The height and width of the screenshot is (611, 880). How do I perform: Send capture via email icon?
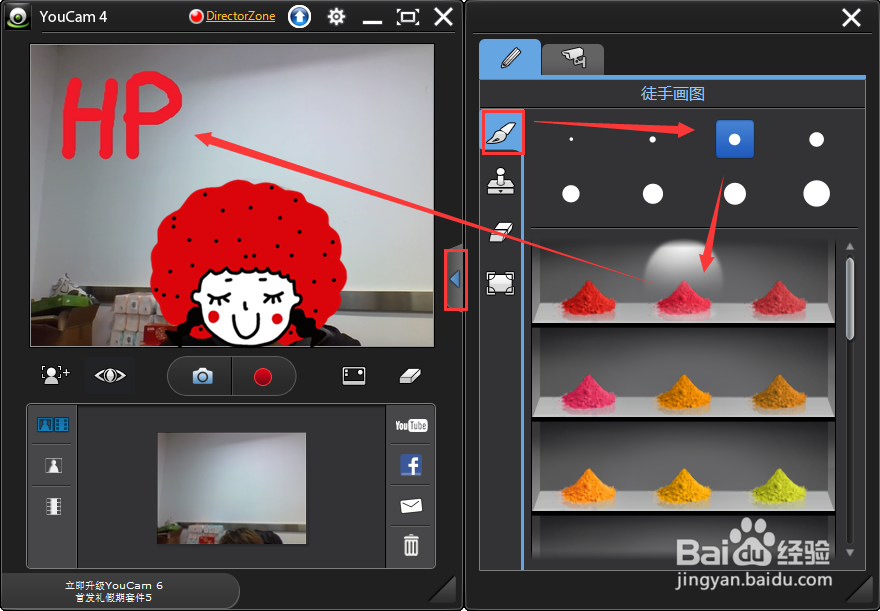point(410,506)
